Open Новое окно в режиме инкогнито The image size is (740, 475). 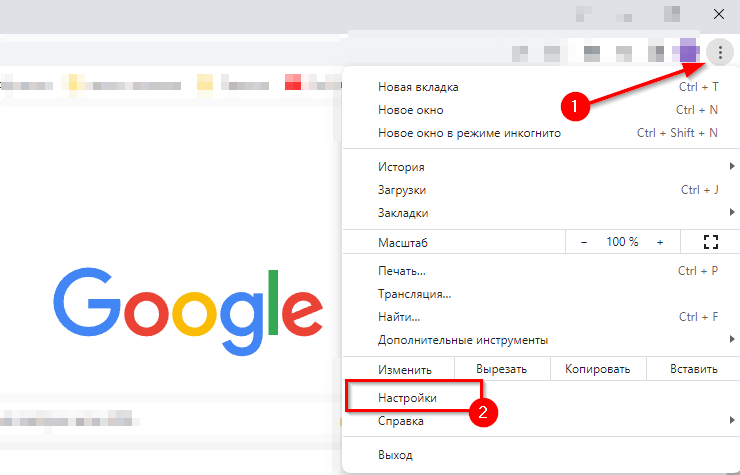point(469,133)
